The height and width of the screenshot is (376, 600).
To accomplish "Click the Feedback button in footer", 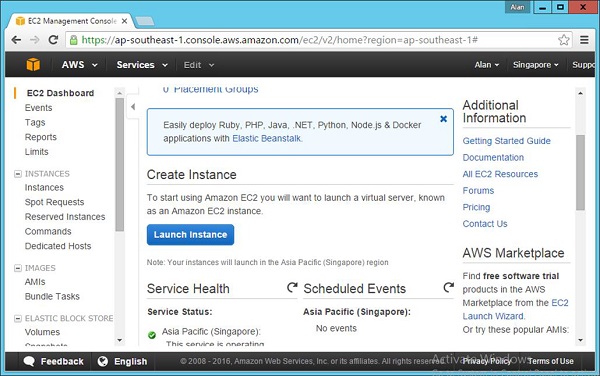I will 54,361.
